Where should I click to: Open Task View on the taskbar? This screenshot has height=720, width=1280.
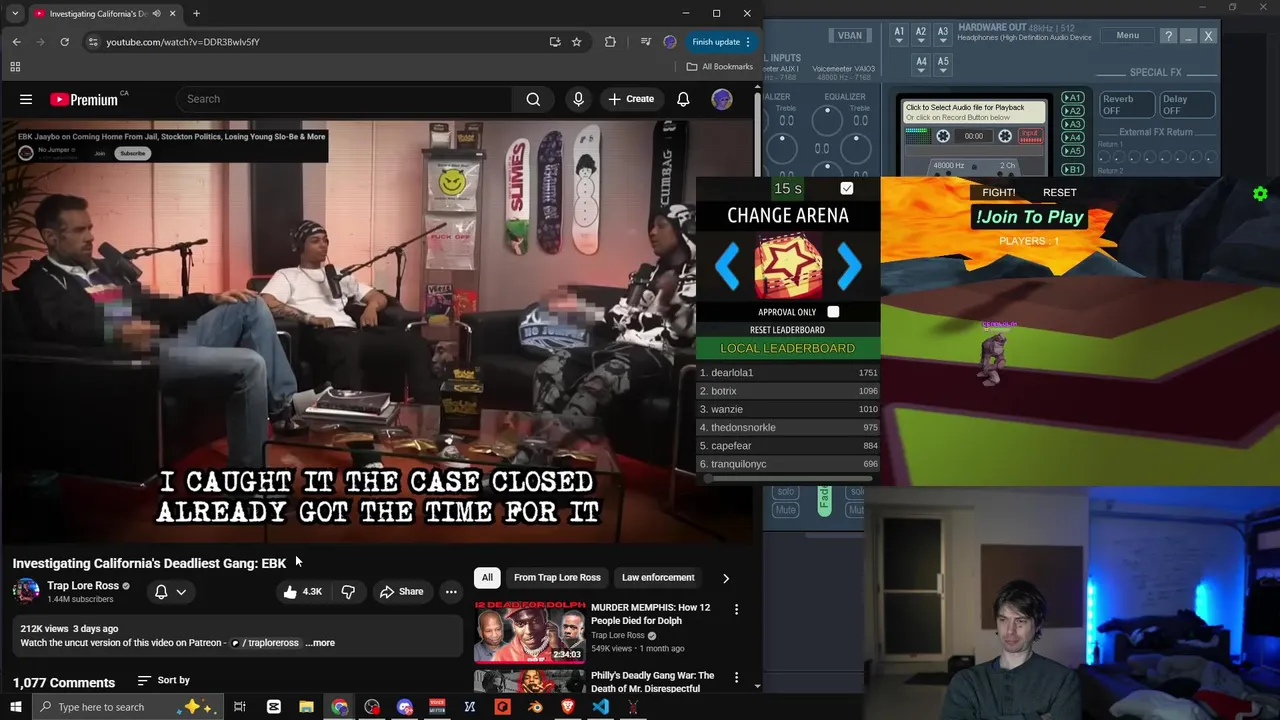click(x=240, y=707)
